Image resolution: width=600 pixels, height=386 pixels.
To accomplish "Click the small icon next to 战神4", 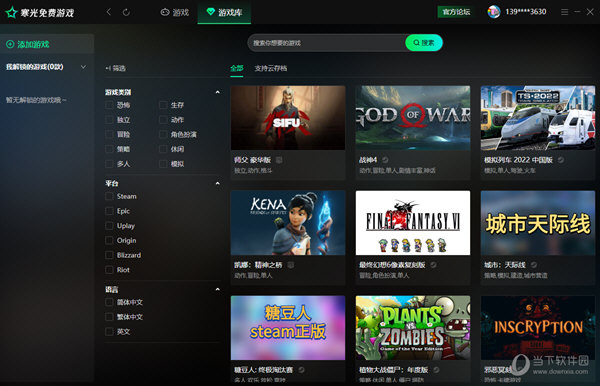I will pyautogui.click(x=385, y=160).
